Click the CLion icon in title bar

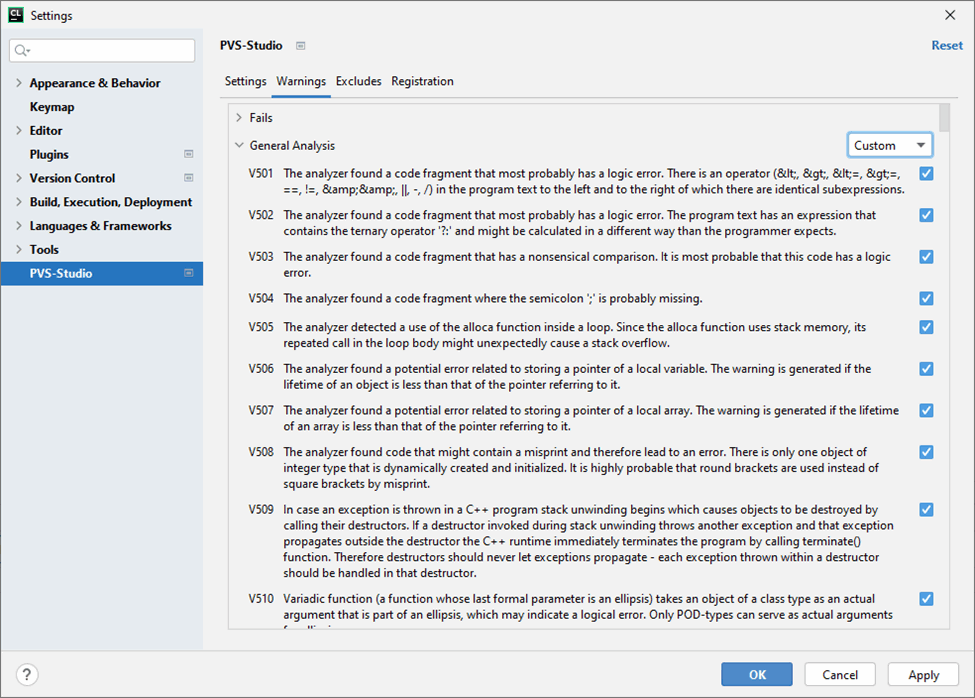[x=15, y=15]
